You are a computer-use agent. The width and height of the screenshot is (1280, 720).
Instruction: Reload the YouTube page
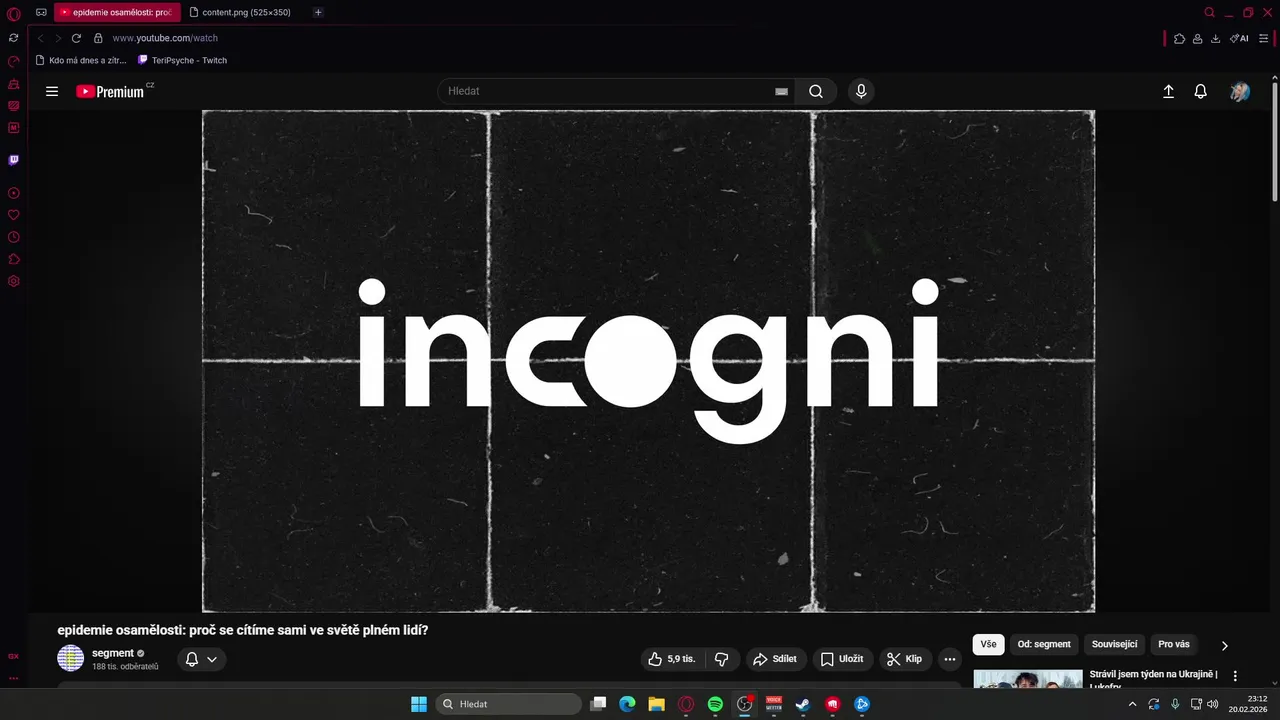tap(76, 38)
